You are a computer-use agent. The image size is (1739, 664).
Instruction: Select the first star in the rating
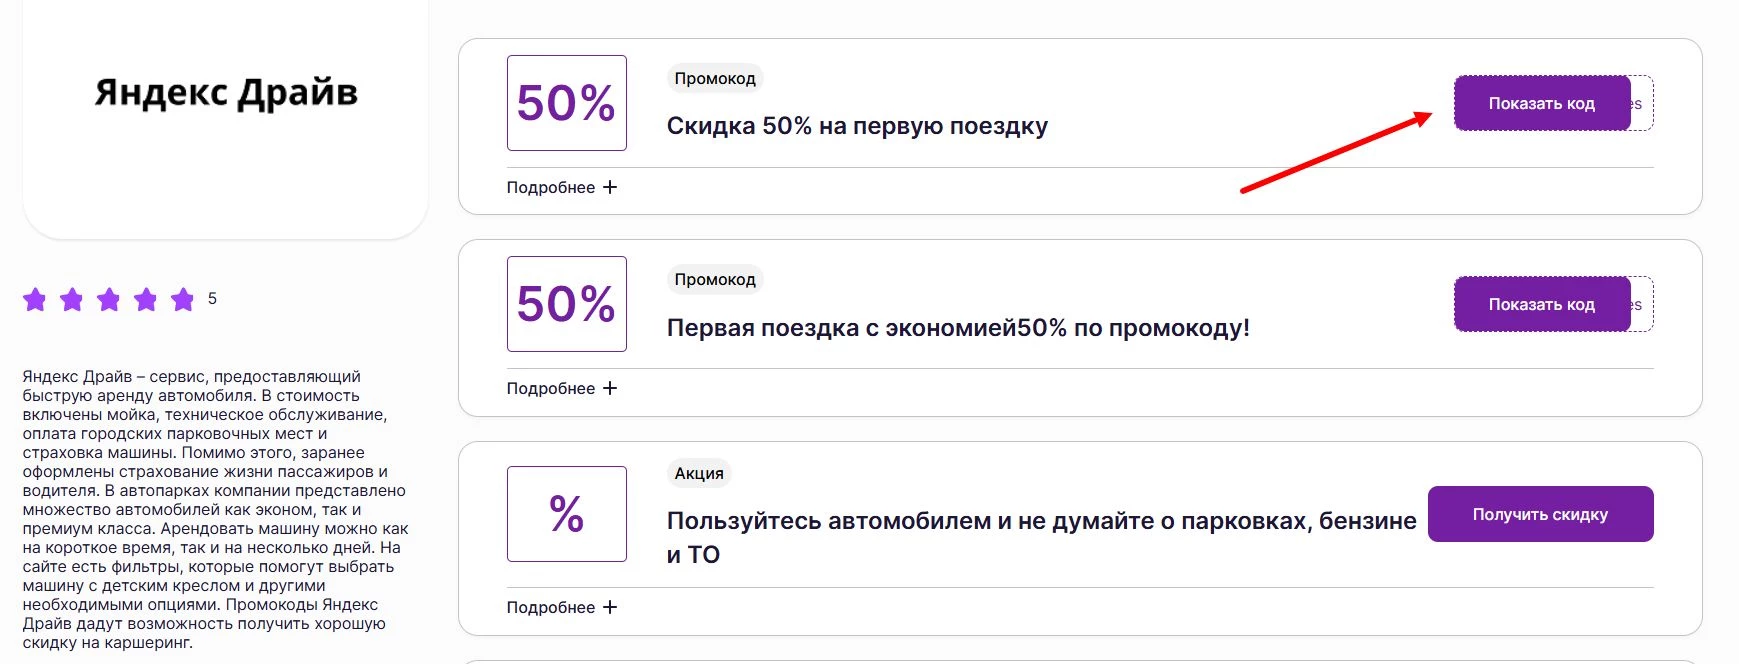coord(34,298)
